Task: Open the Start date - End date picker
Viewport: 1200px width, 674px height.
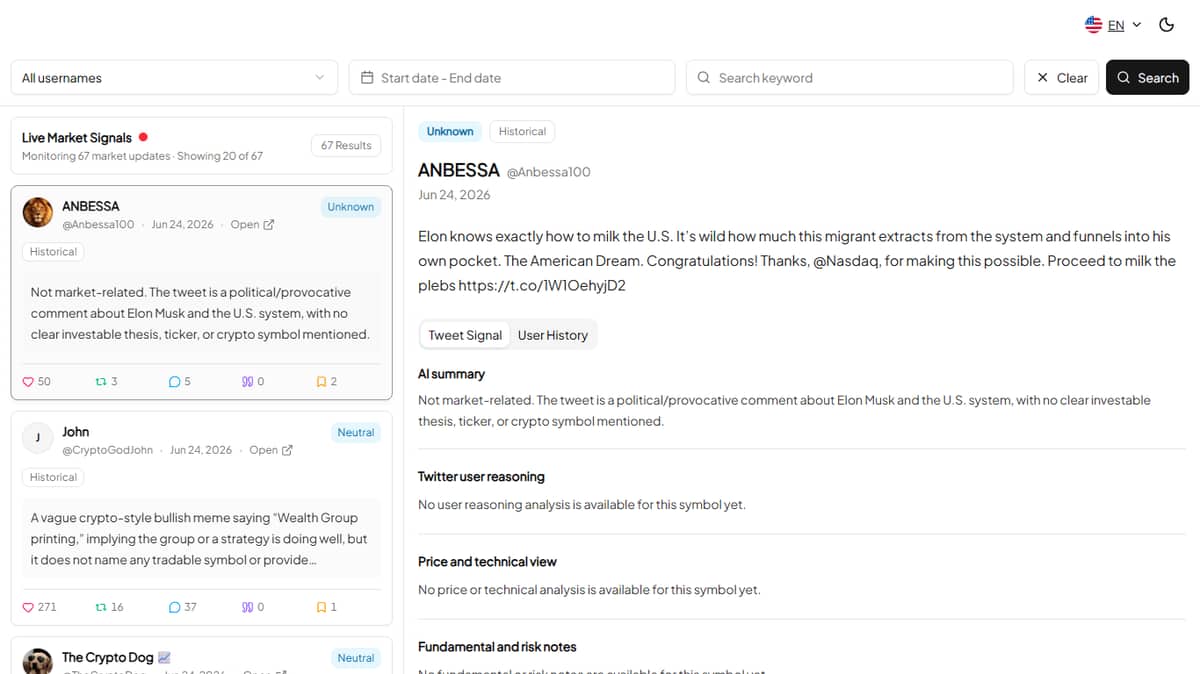Action: [512, 77]
